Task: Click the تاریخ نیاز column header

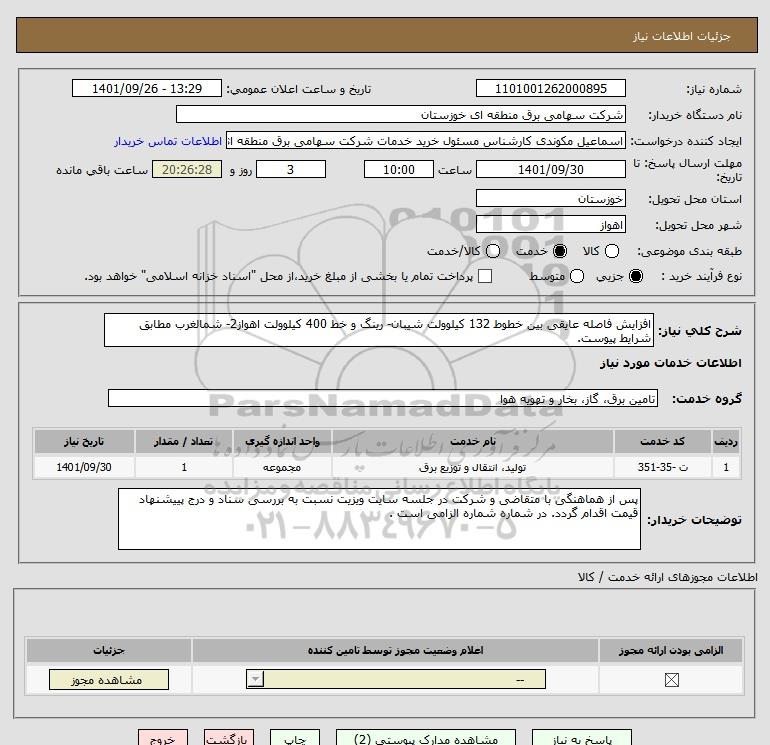Action: tap(83, 441)
